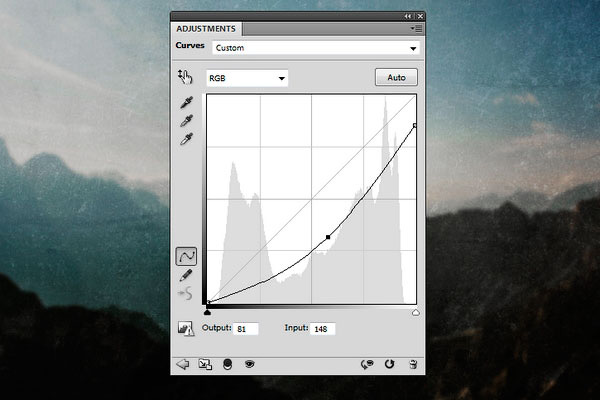Pick the gray point eyedropper
Viewport: 600px width, 400px height.
(187, 121)
